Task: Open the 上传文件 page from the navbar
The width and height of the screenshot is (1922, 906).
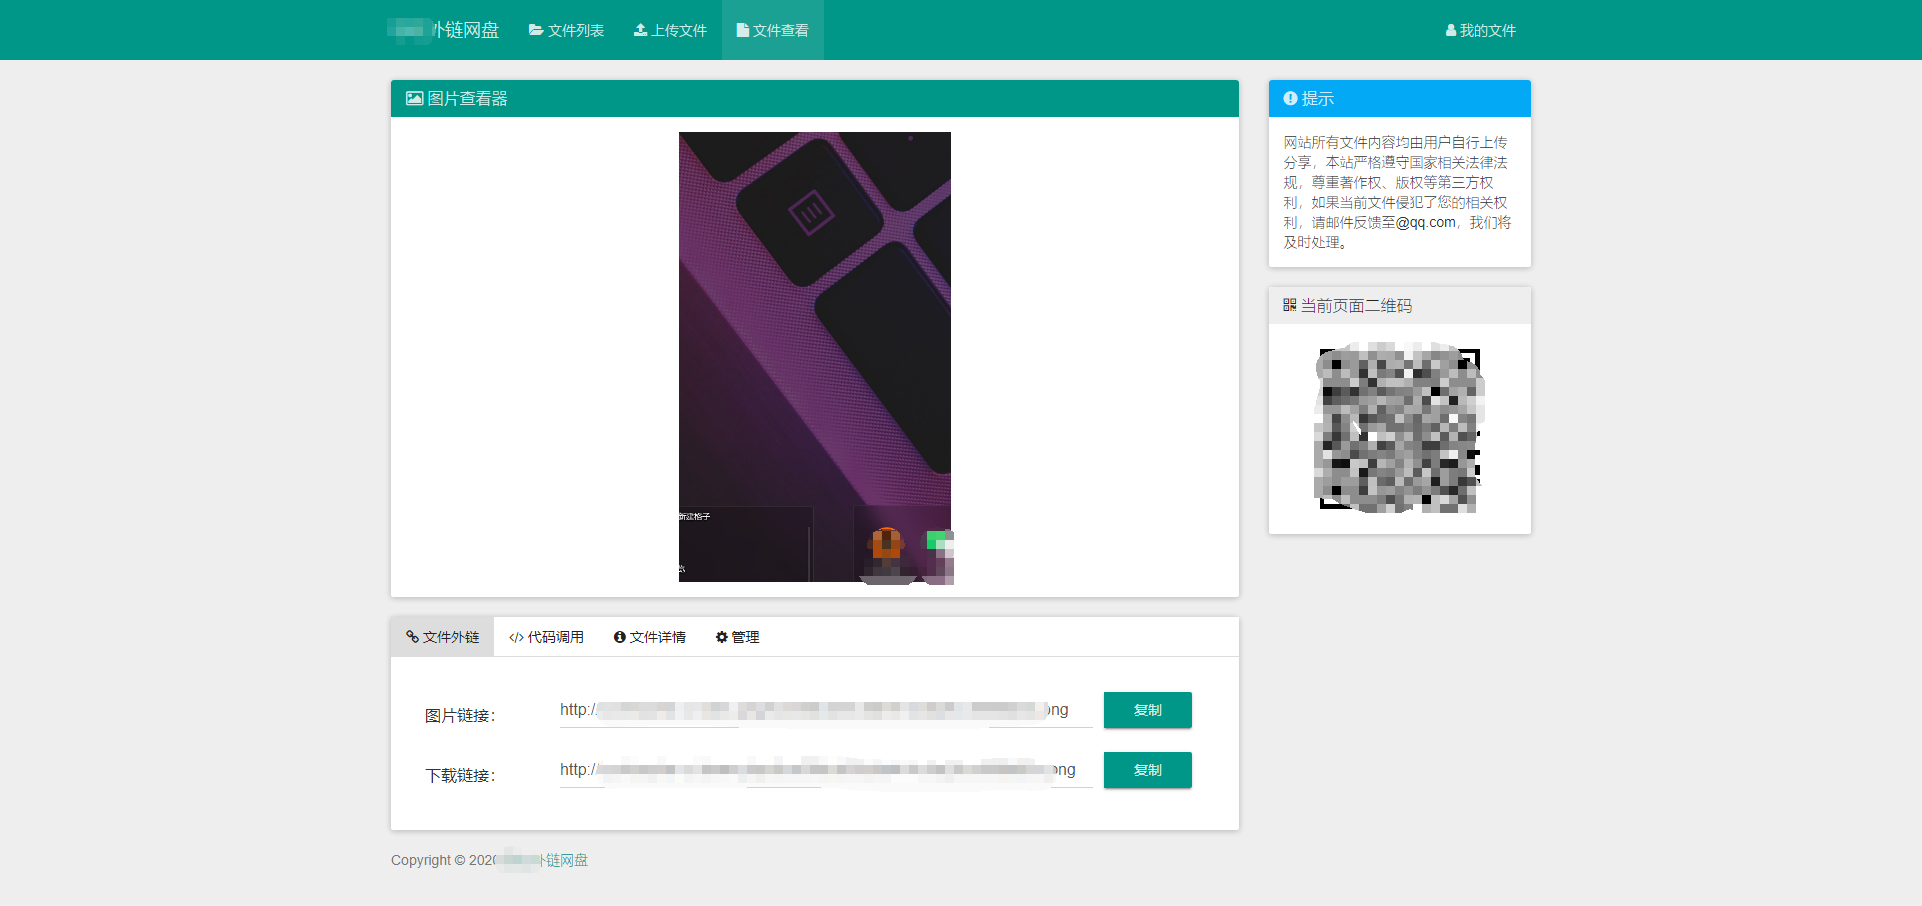Action: pyautogui.click(x=670, y=30)
